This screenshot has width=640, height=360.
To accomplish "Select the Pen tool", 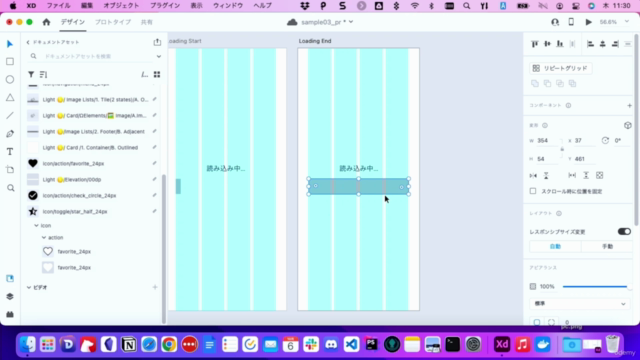I will [10, 134].
